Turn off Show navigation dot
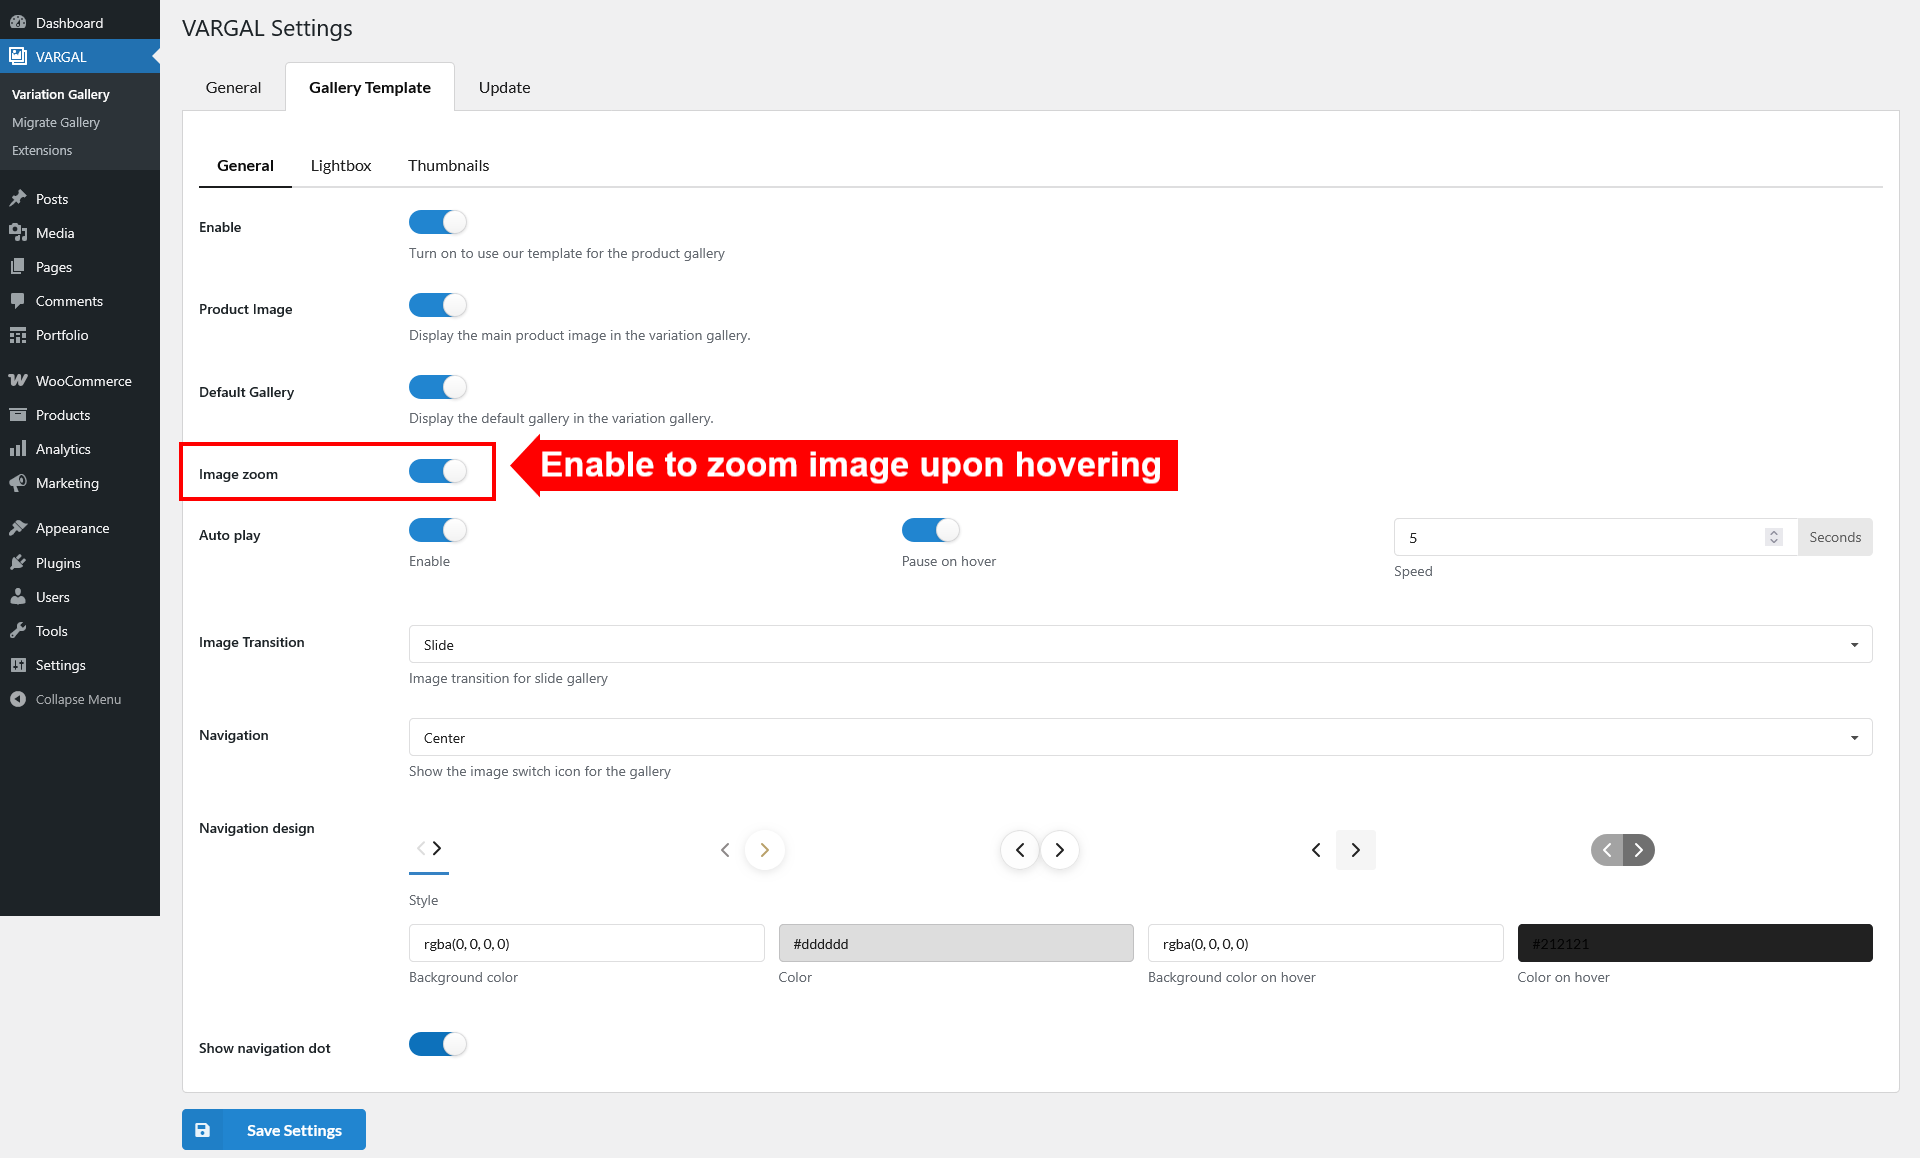The image size is (1920, 1158). 437,1043
